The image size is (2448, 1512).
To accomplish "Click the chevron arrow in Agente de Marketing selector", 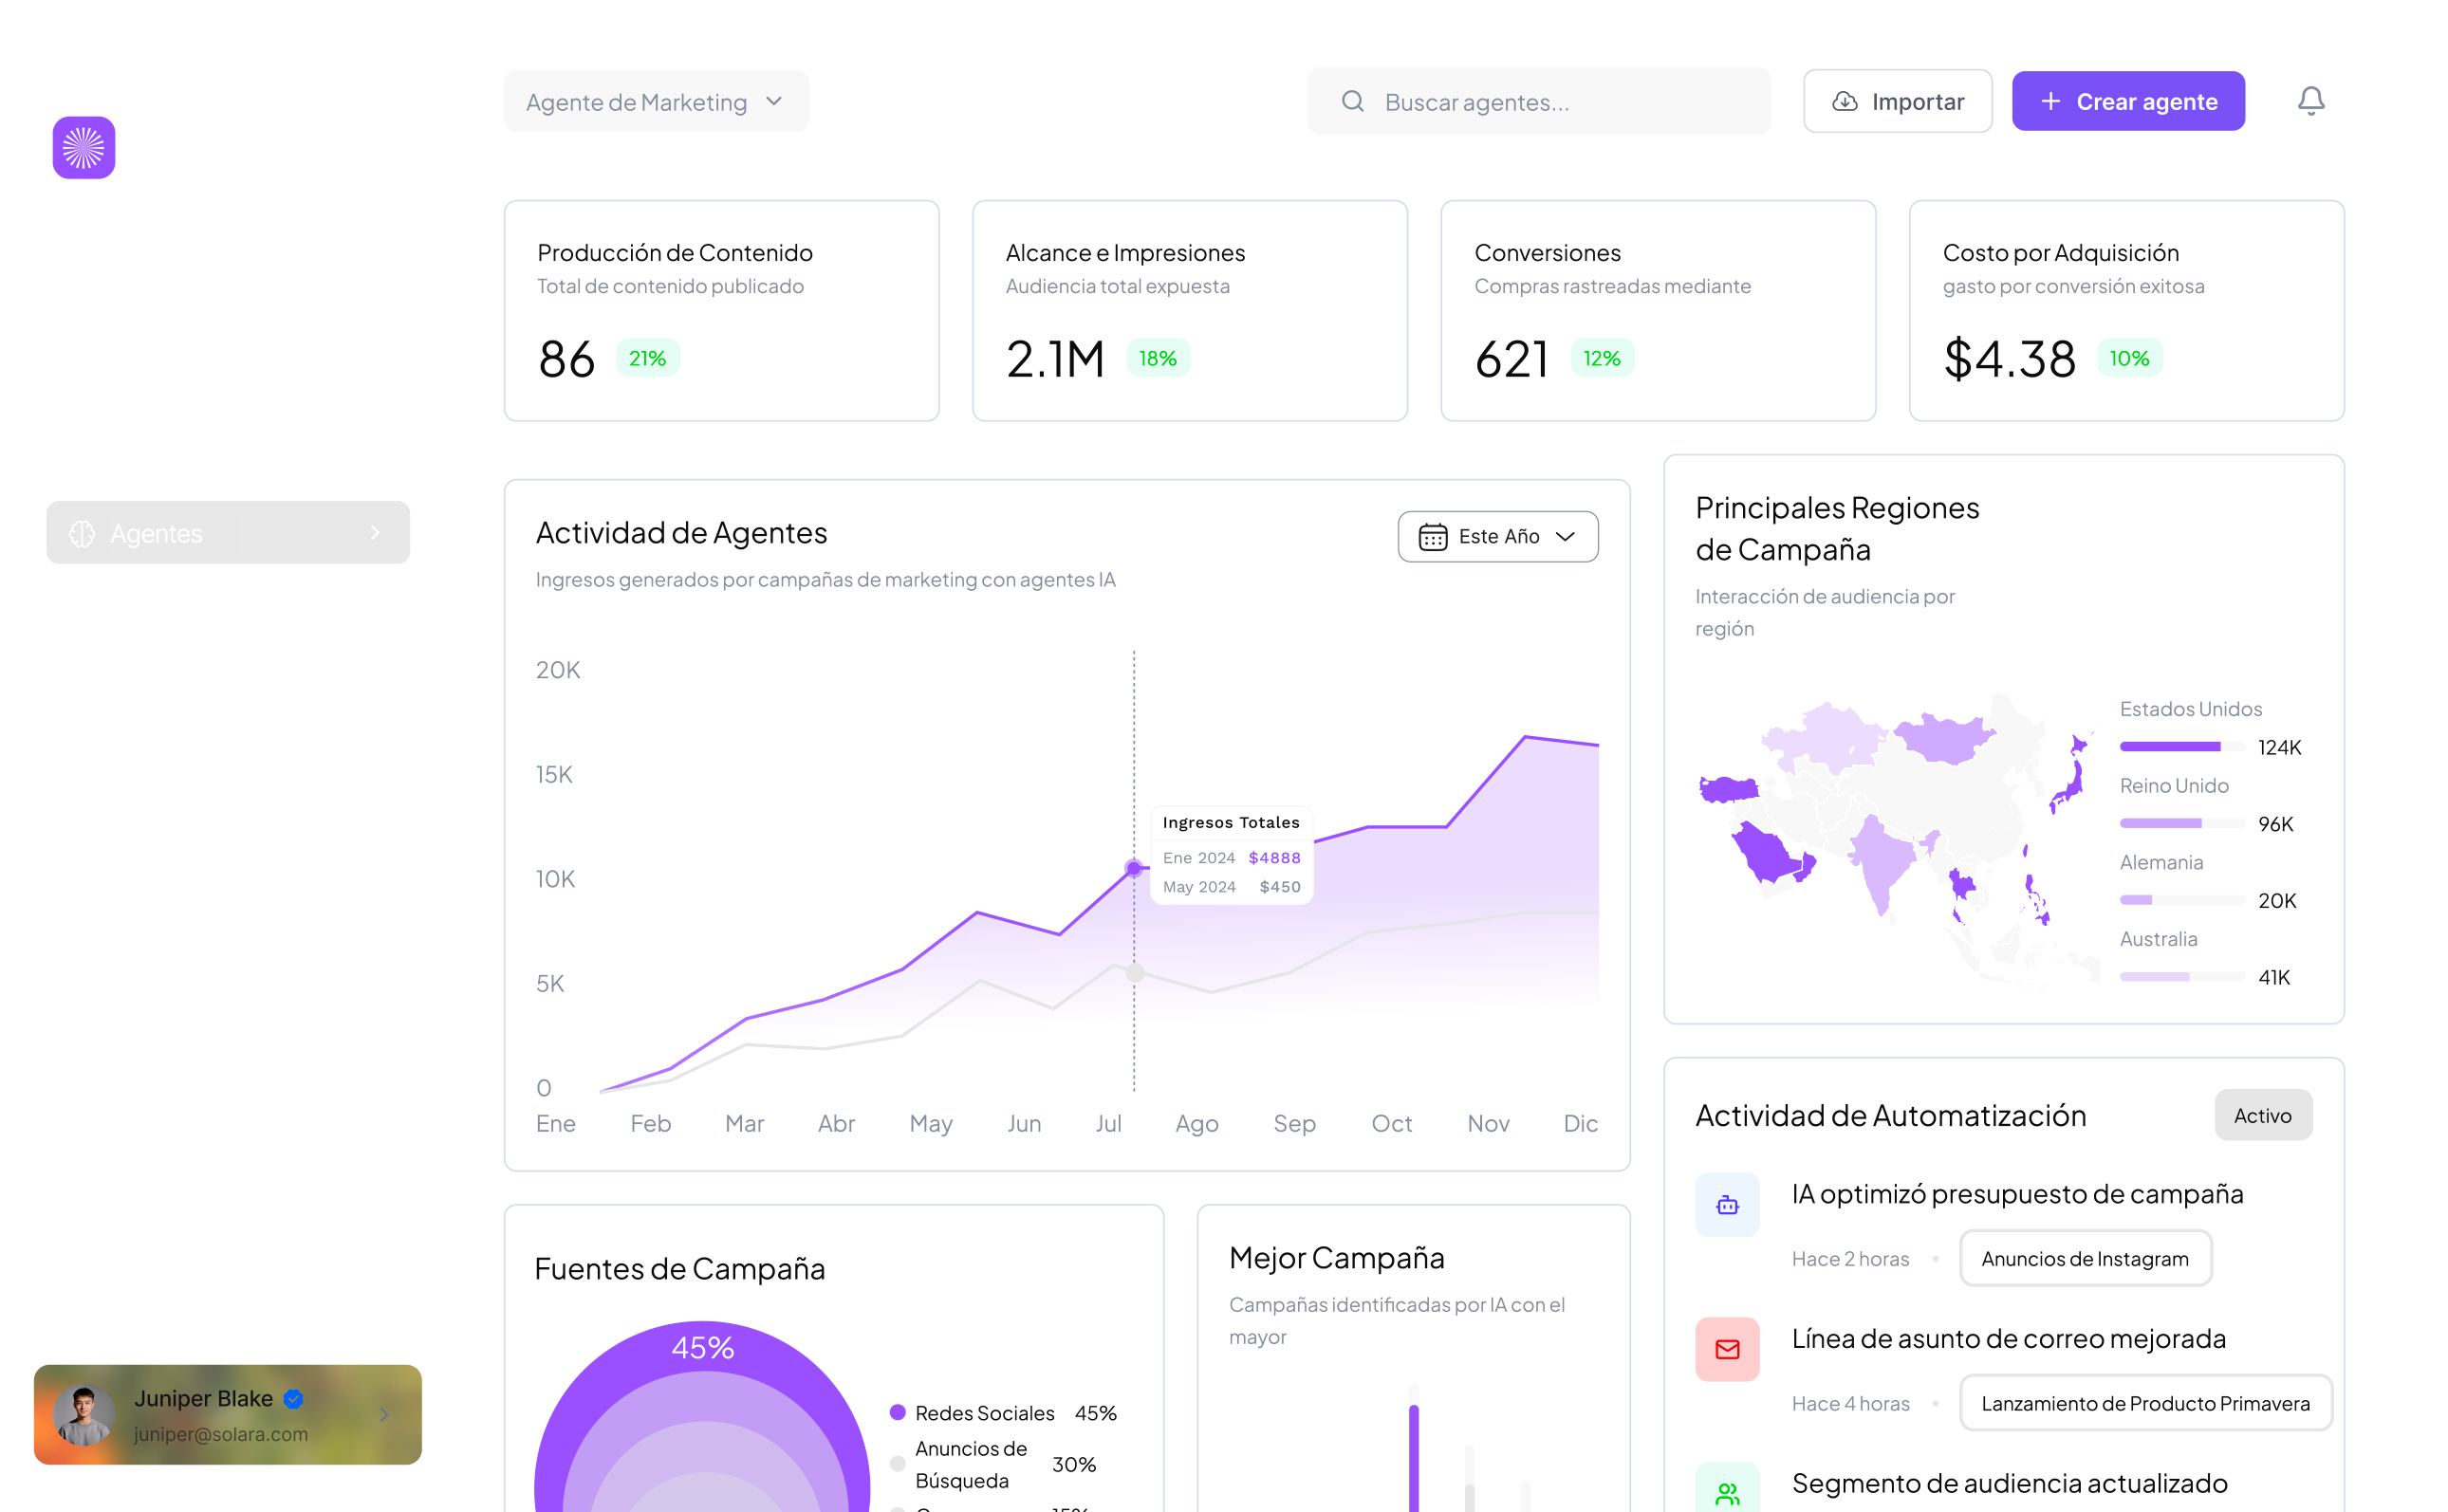I will (774, 101).
